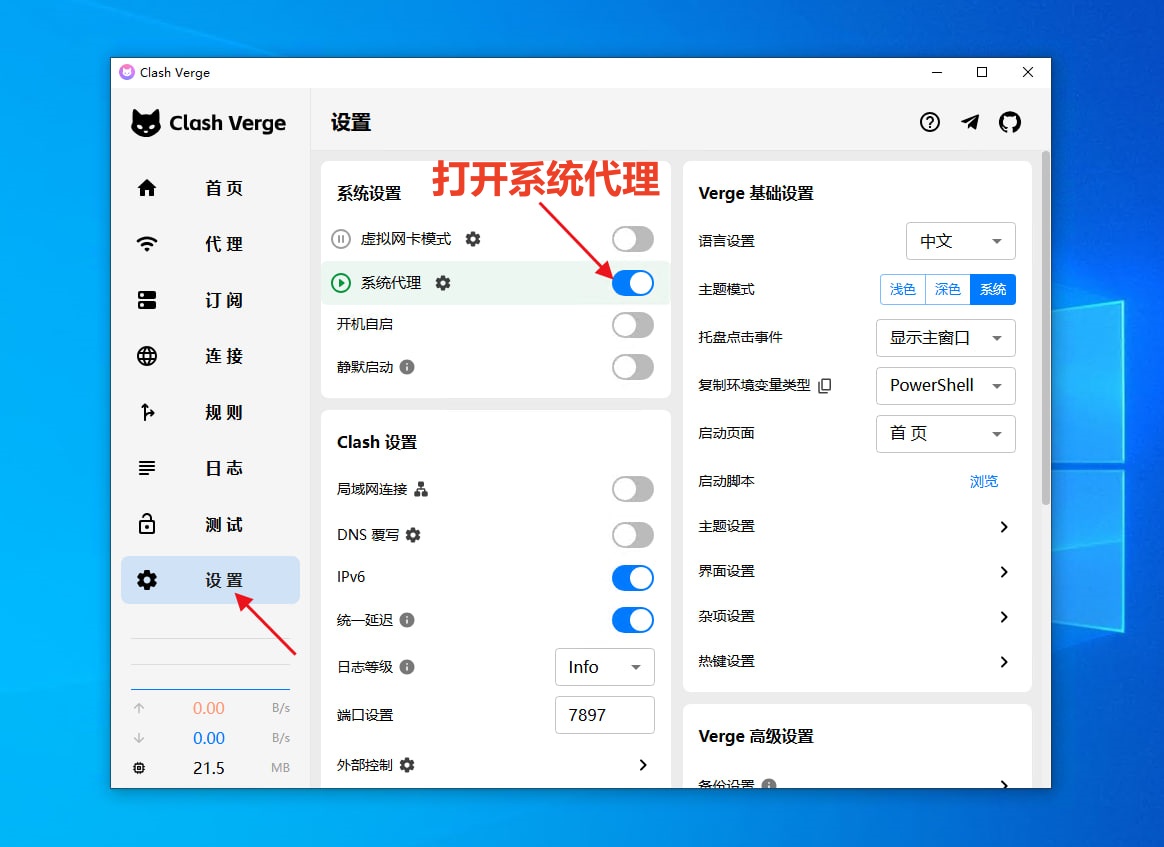Click the 端口设置 field showing 7897
This screenshot has width=1164, height=847.
pos(605,715)
